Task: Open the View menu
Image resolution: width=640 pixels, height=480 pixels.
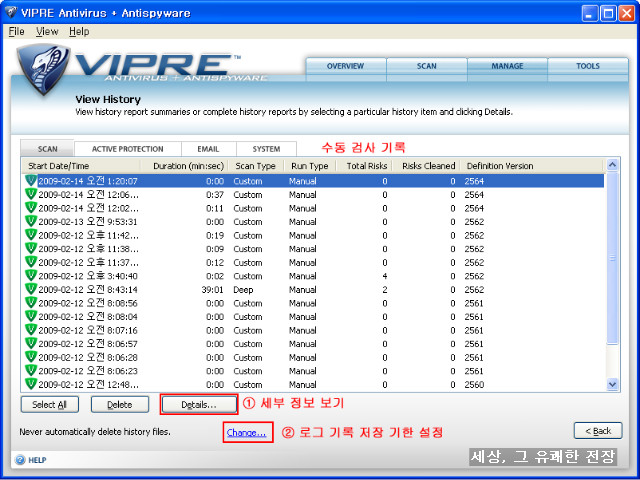Action: [47, 31]
